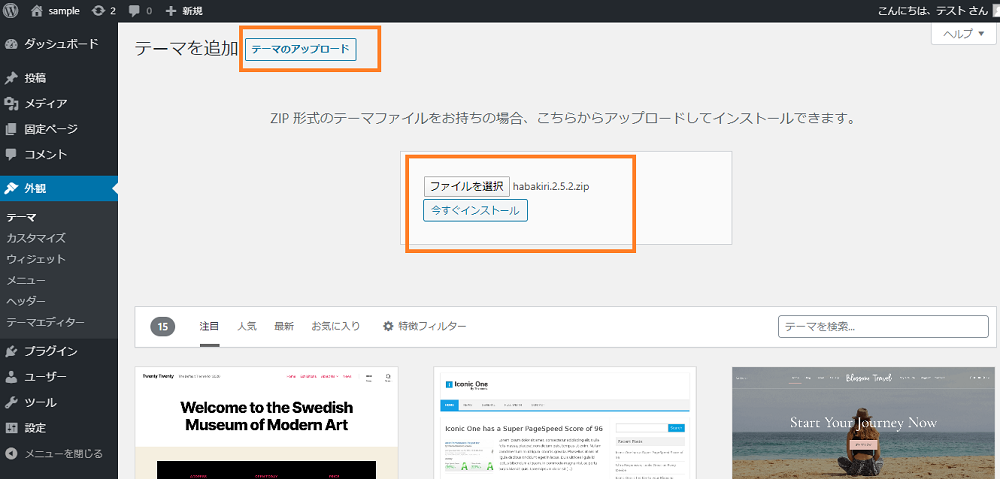Open 投稿 posts menu in sidebar
The height and width of the screenshot is (479, 1000).
35,78
